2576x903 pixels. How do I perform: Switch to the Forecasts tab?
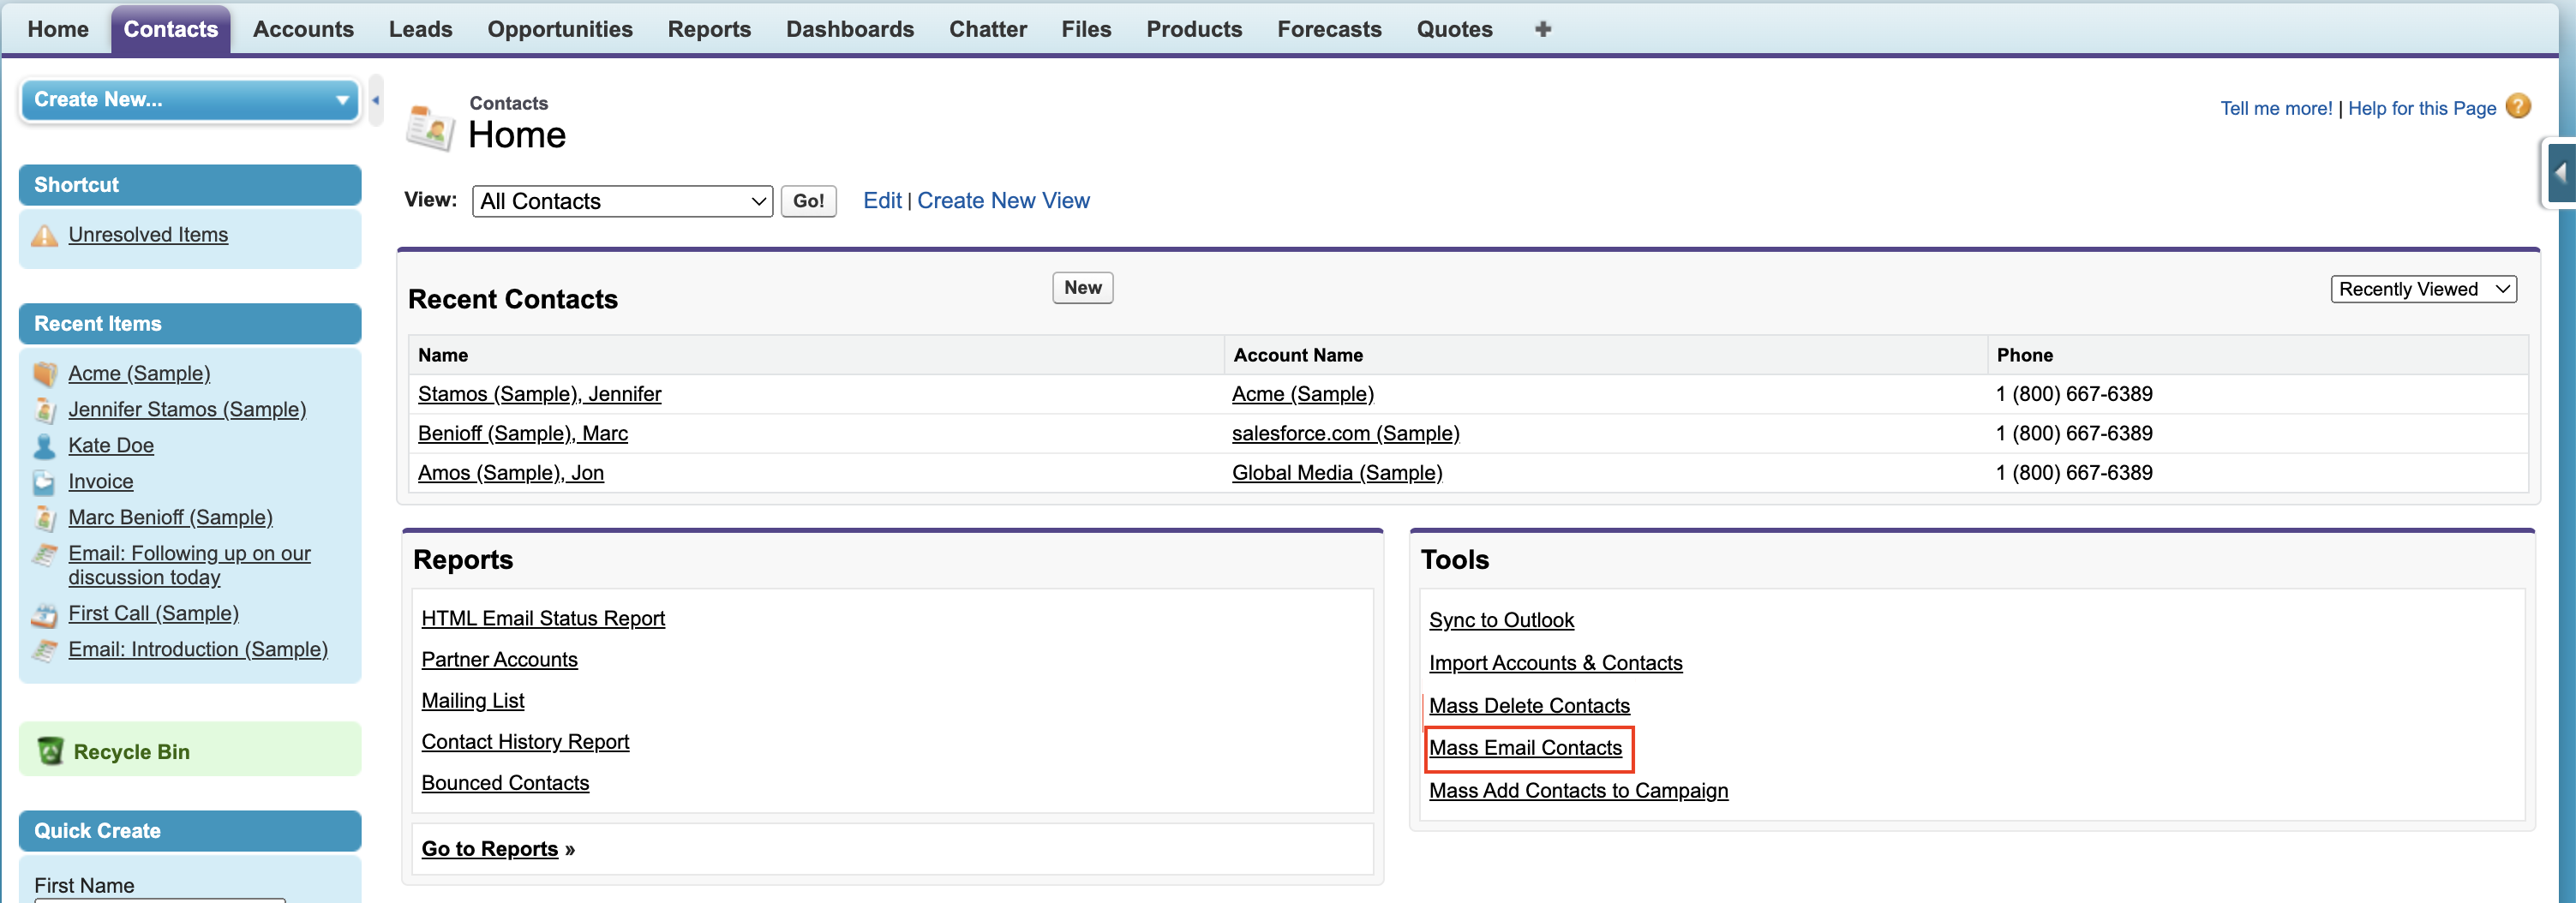tap(1329, 29)
